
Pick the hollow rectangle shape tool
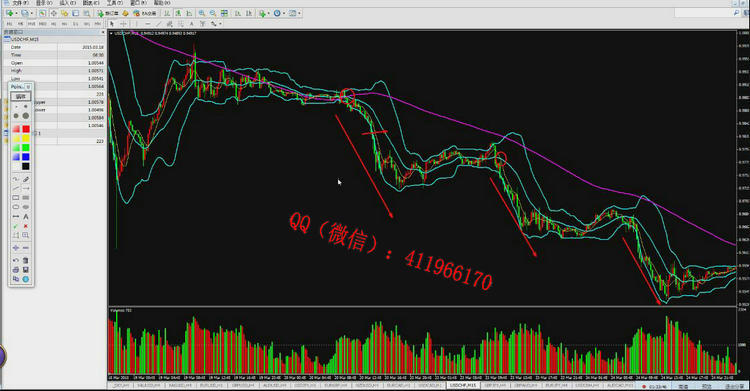coord(16,198)
